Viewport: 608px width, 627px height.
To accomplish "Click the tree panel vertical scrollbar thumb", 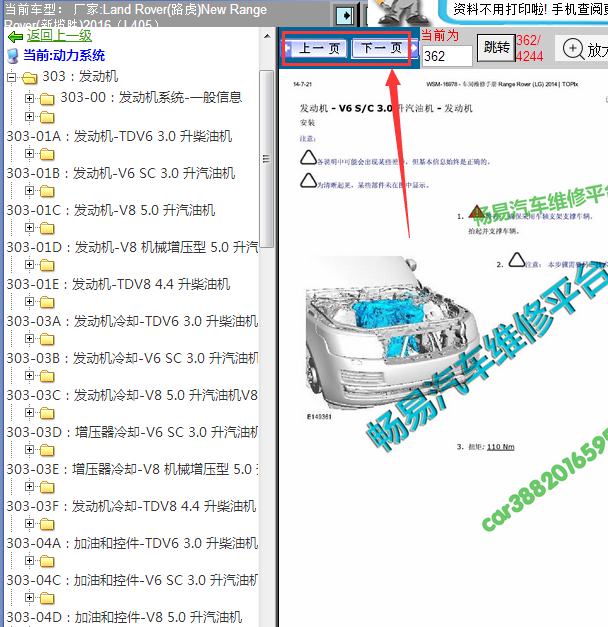I will [266, 159].
